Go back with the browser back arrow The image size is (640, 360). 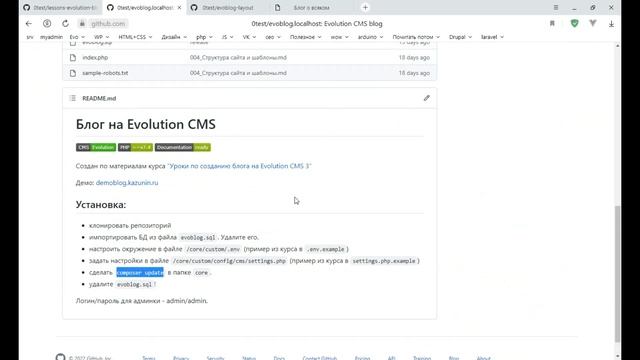29,24
